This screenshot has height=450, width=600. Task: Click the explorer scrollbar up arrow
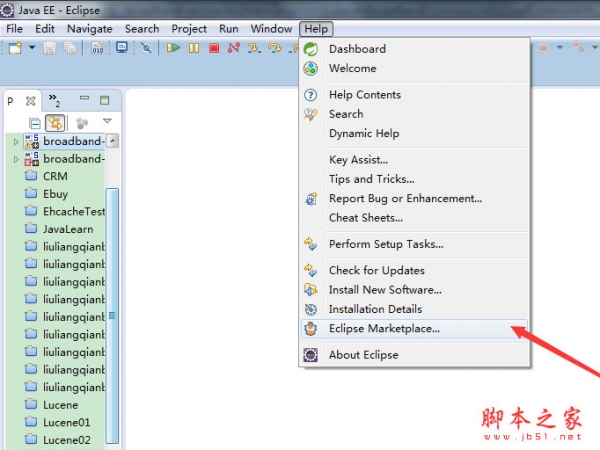pos(112,141)
